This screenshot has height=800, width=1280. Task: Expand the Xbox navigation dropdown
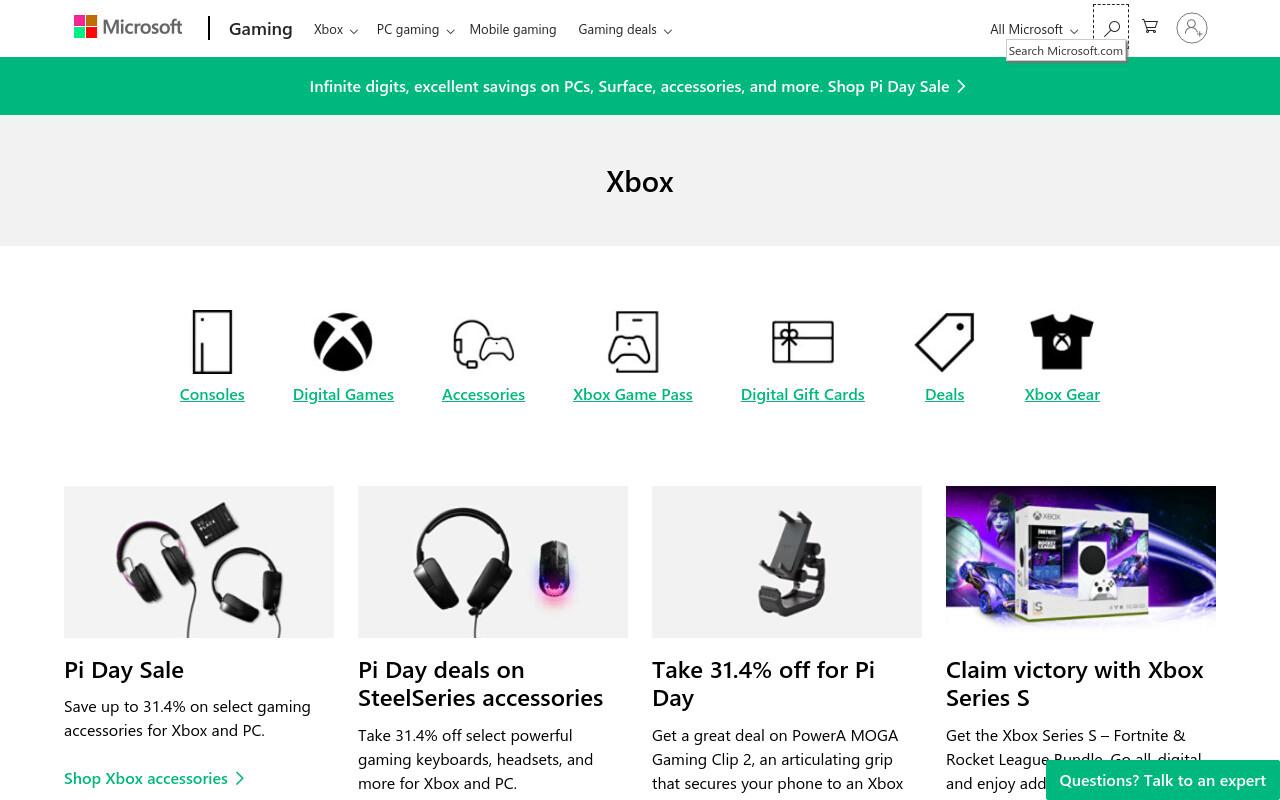tap(335, 29)
